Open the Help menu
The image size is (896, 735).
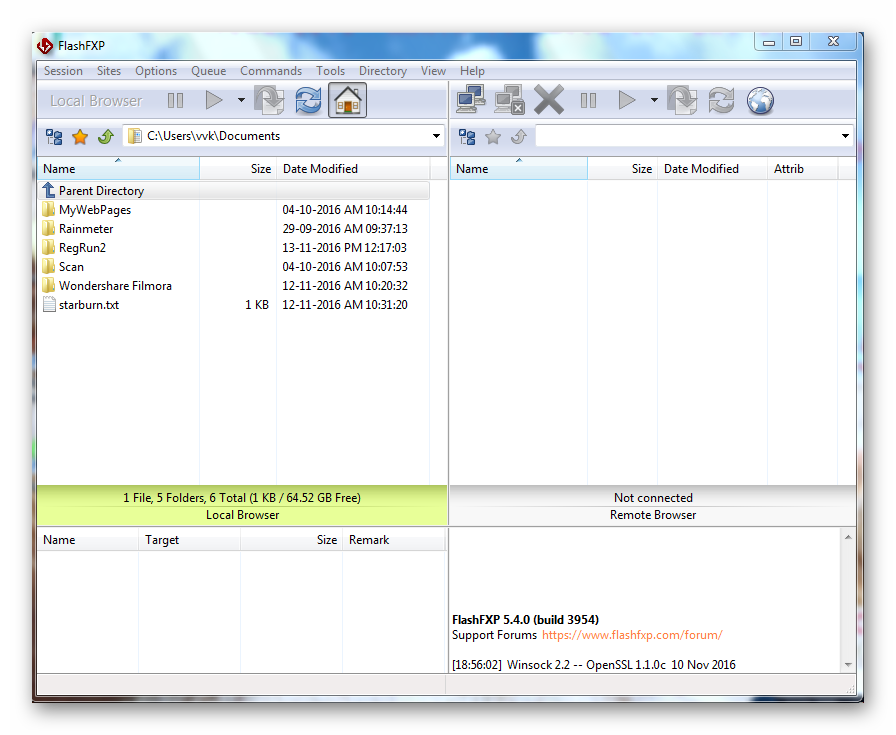[472, 71]
